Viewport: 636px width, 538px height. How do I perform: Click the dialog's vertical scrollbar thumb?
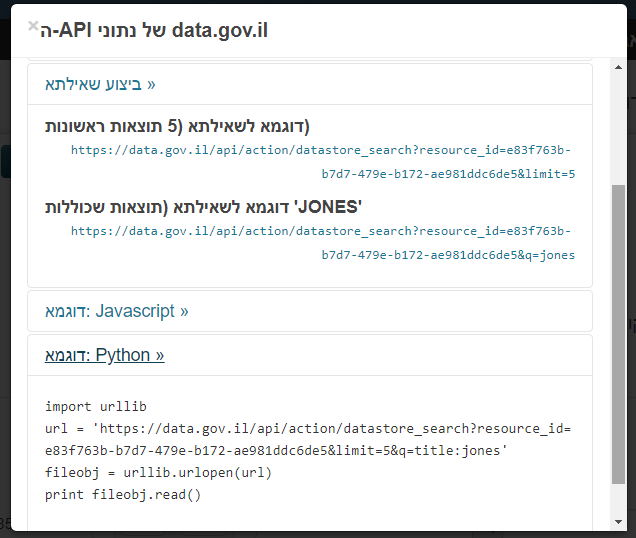tap(618, 334)
